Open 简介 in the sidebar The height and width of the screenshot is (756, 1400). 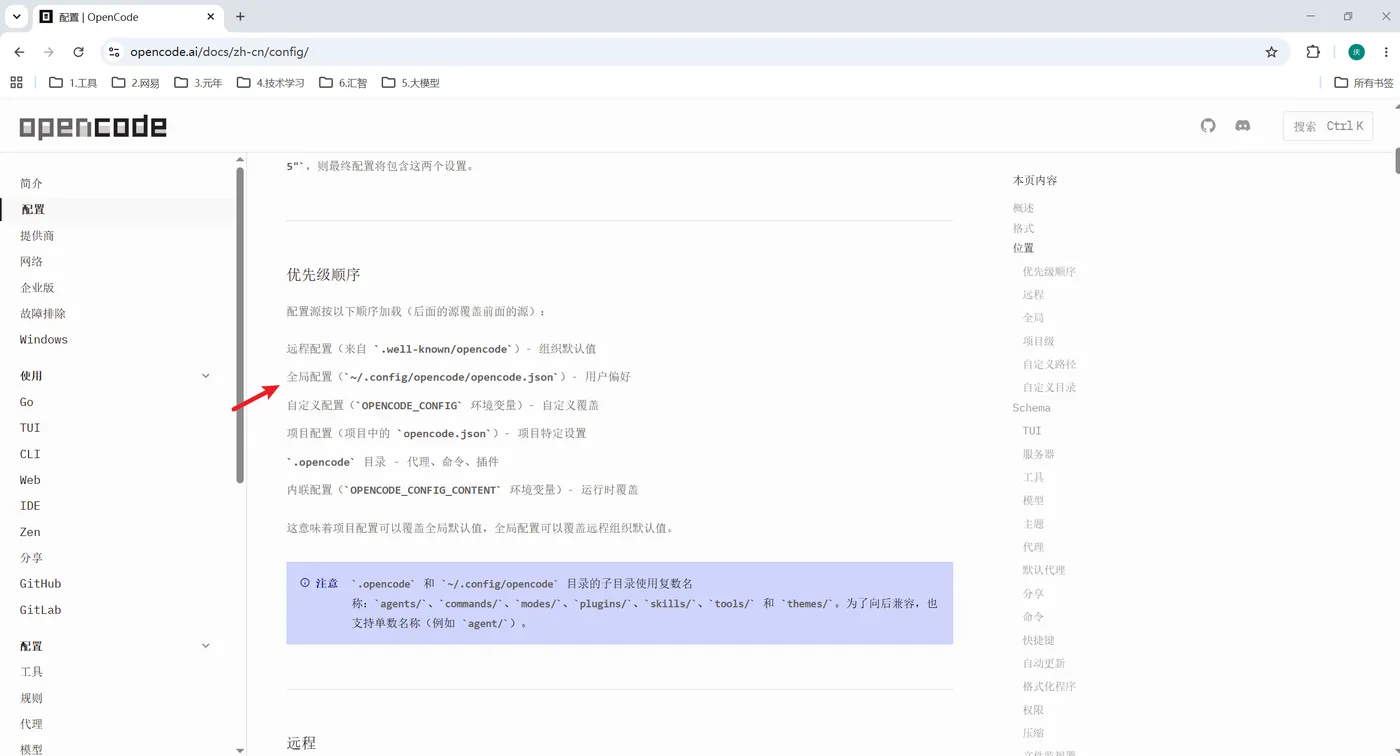point(32,184)
